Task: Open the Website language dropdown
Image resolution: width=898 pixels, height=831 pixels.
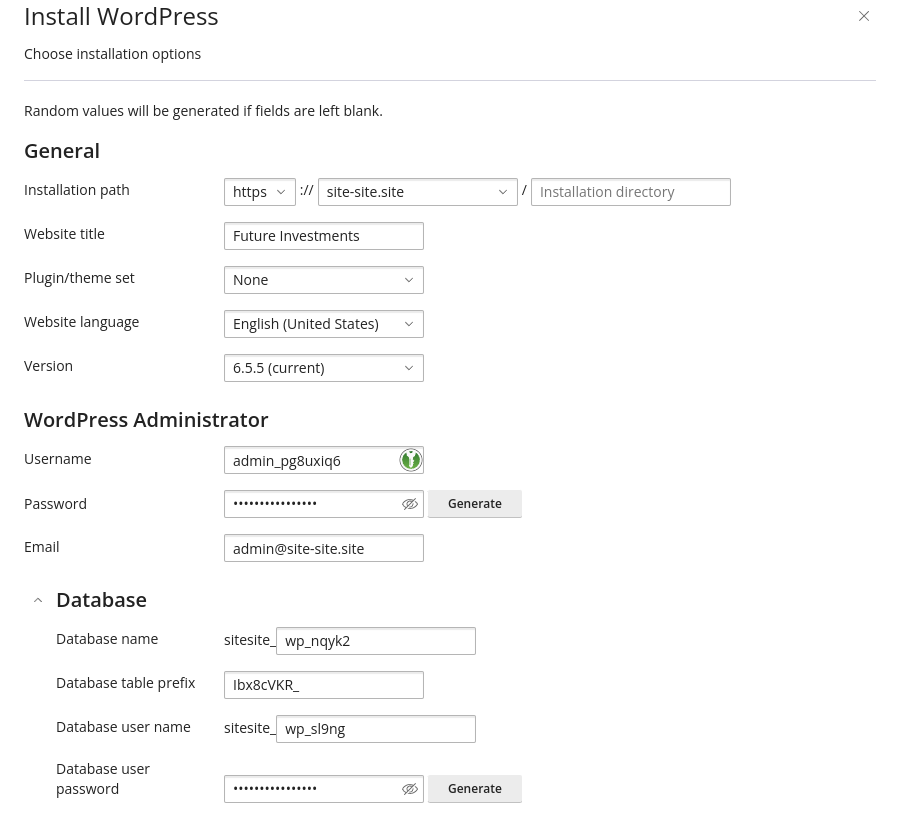Action: (x=324, y=324)
